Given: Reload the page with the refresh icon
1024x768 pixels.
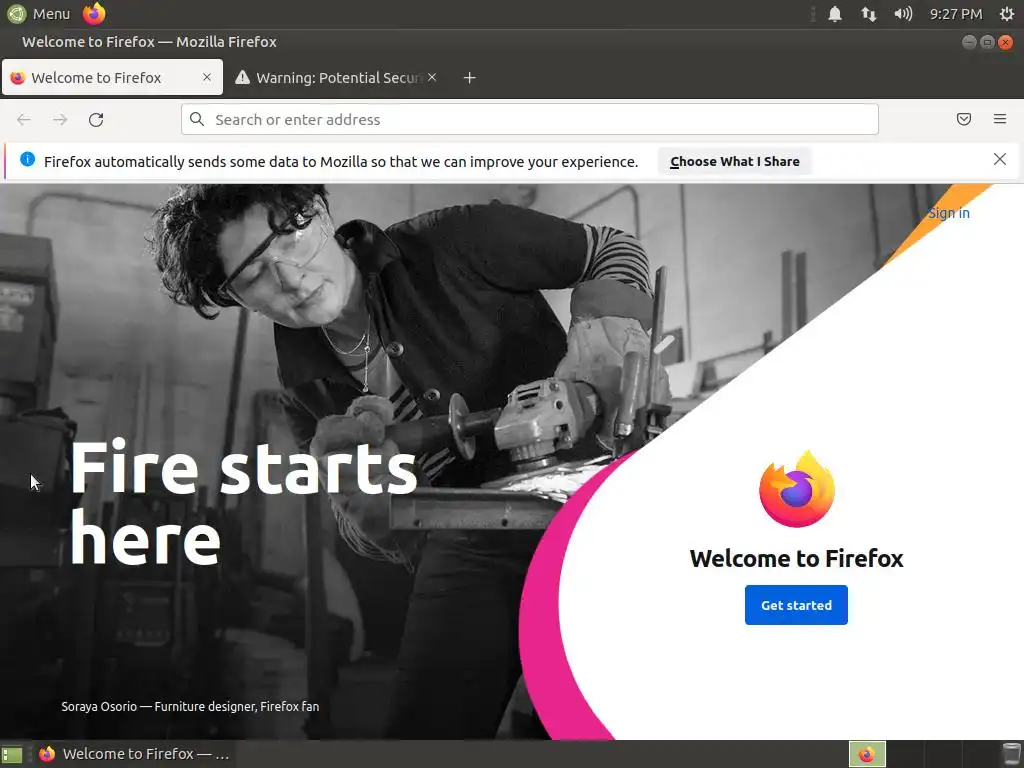Looking at the screenshot, I should click(96, 120).
